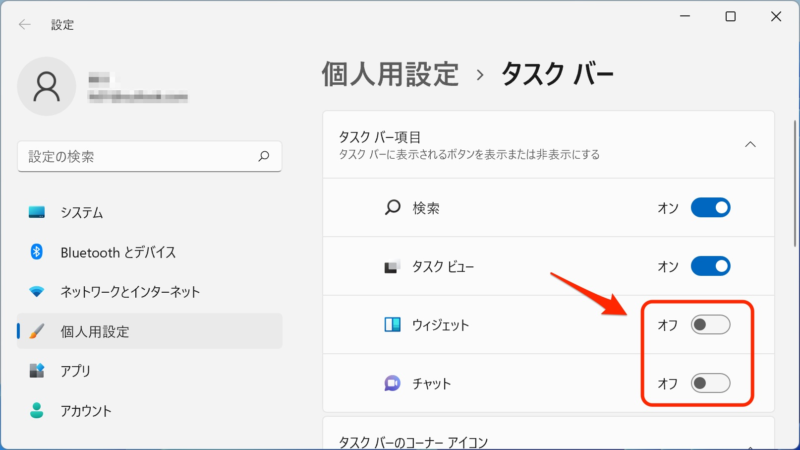Click the タスク バー項目 header text
This screenshot has height=450, width=800.
pyautogui.click(x=380, y=137)
